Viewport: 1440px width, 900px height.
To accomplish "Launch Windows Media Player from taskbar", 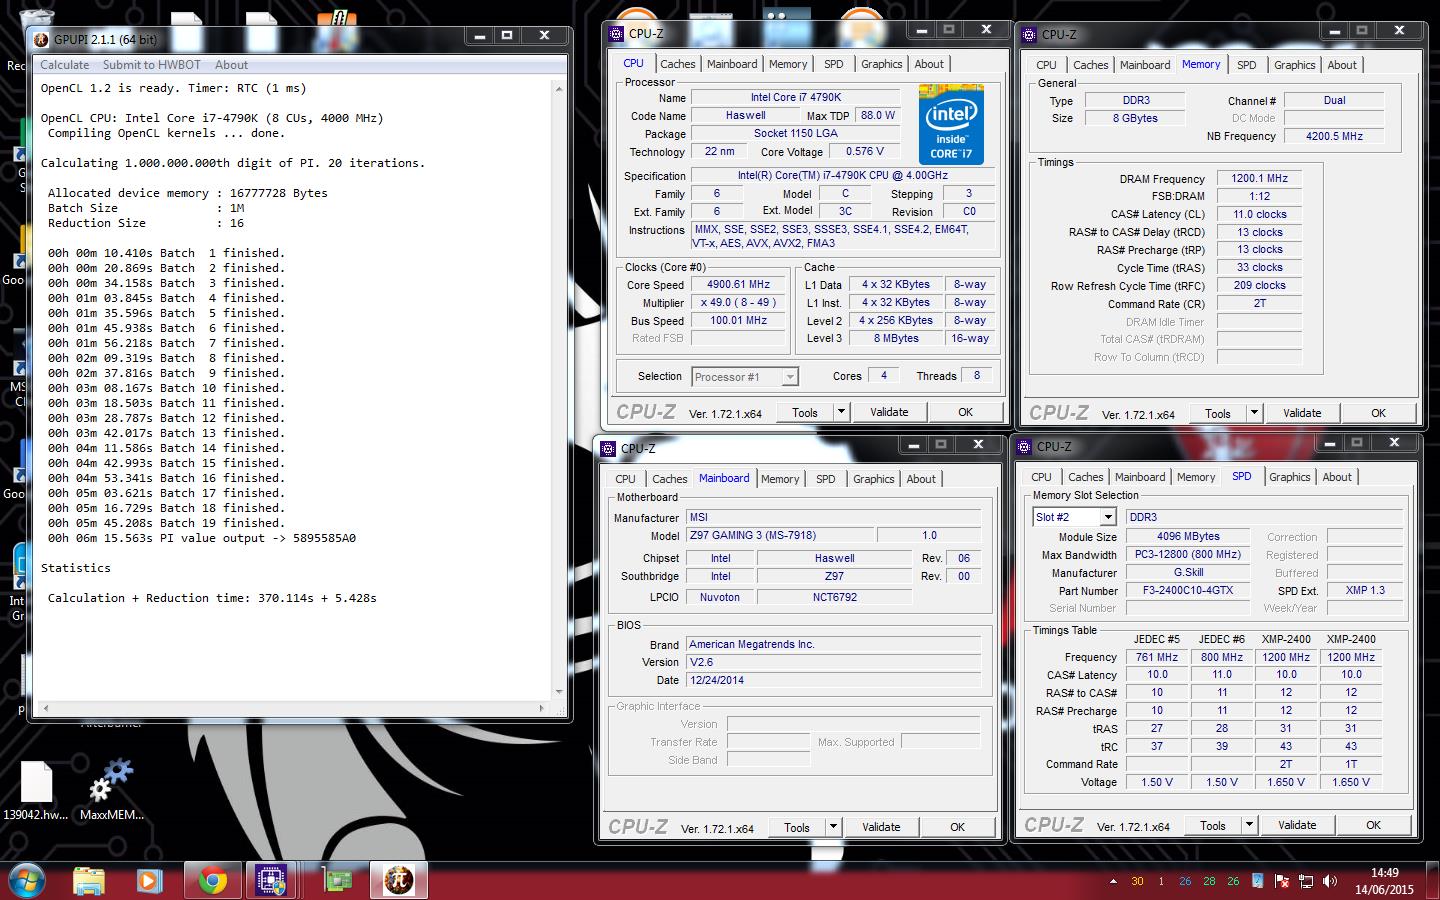I will pos(149,881).
